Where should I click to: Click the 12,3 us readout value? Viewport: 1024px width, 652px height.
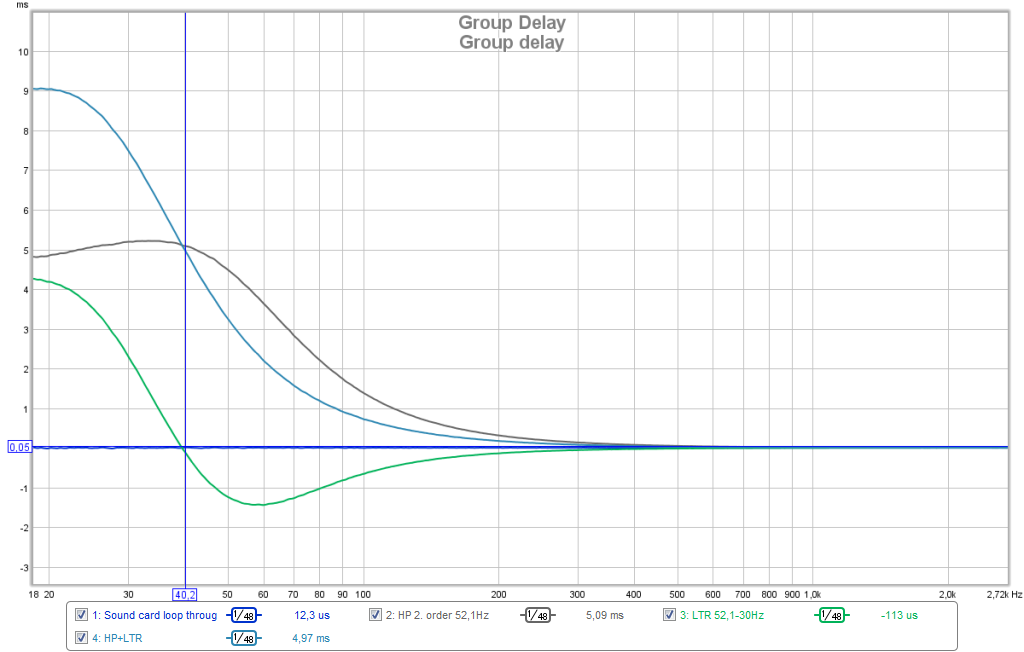click(x=312, y=615)
